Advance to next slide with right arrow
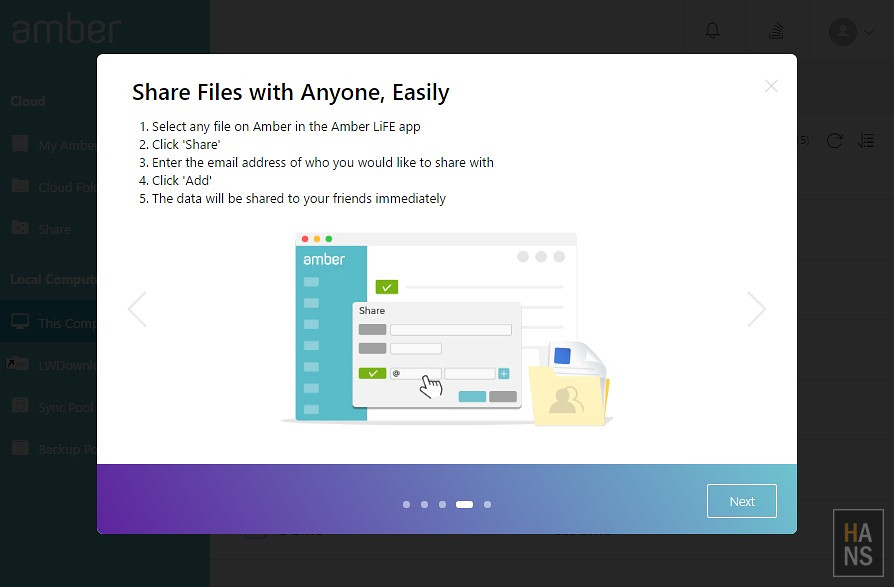 [x=757, y=309]
